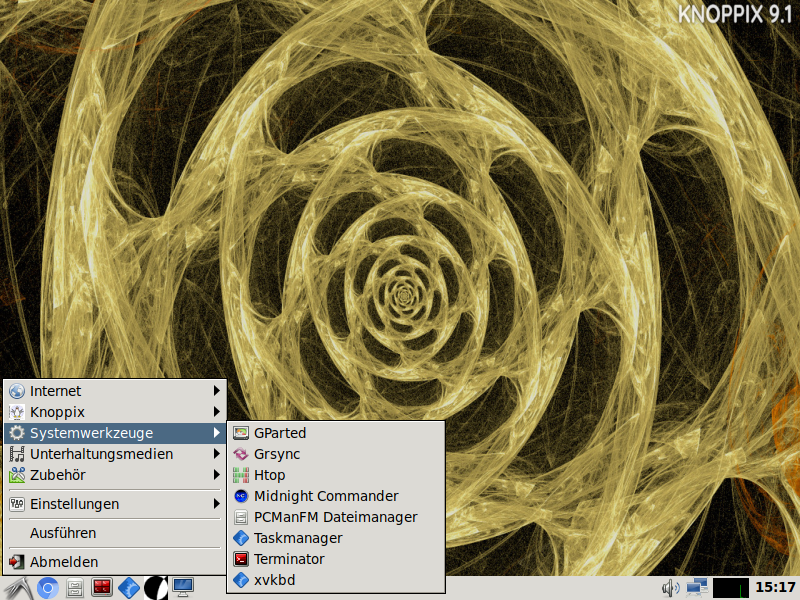
Task: Expand the Internet submenu arrow
Action: [x=216, y=391]
